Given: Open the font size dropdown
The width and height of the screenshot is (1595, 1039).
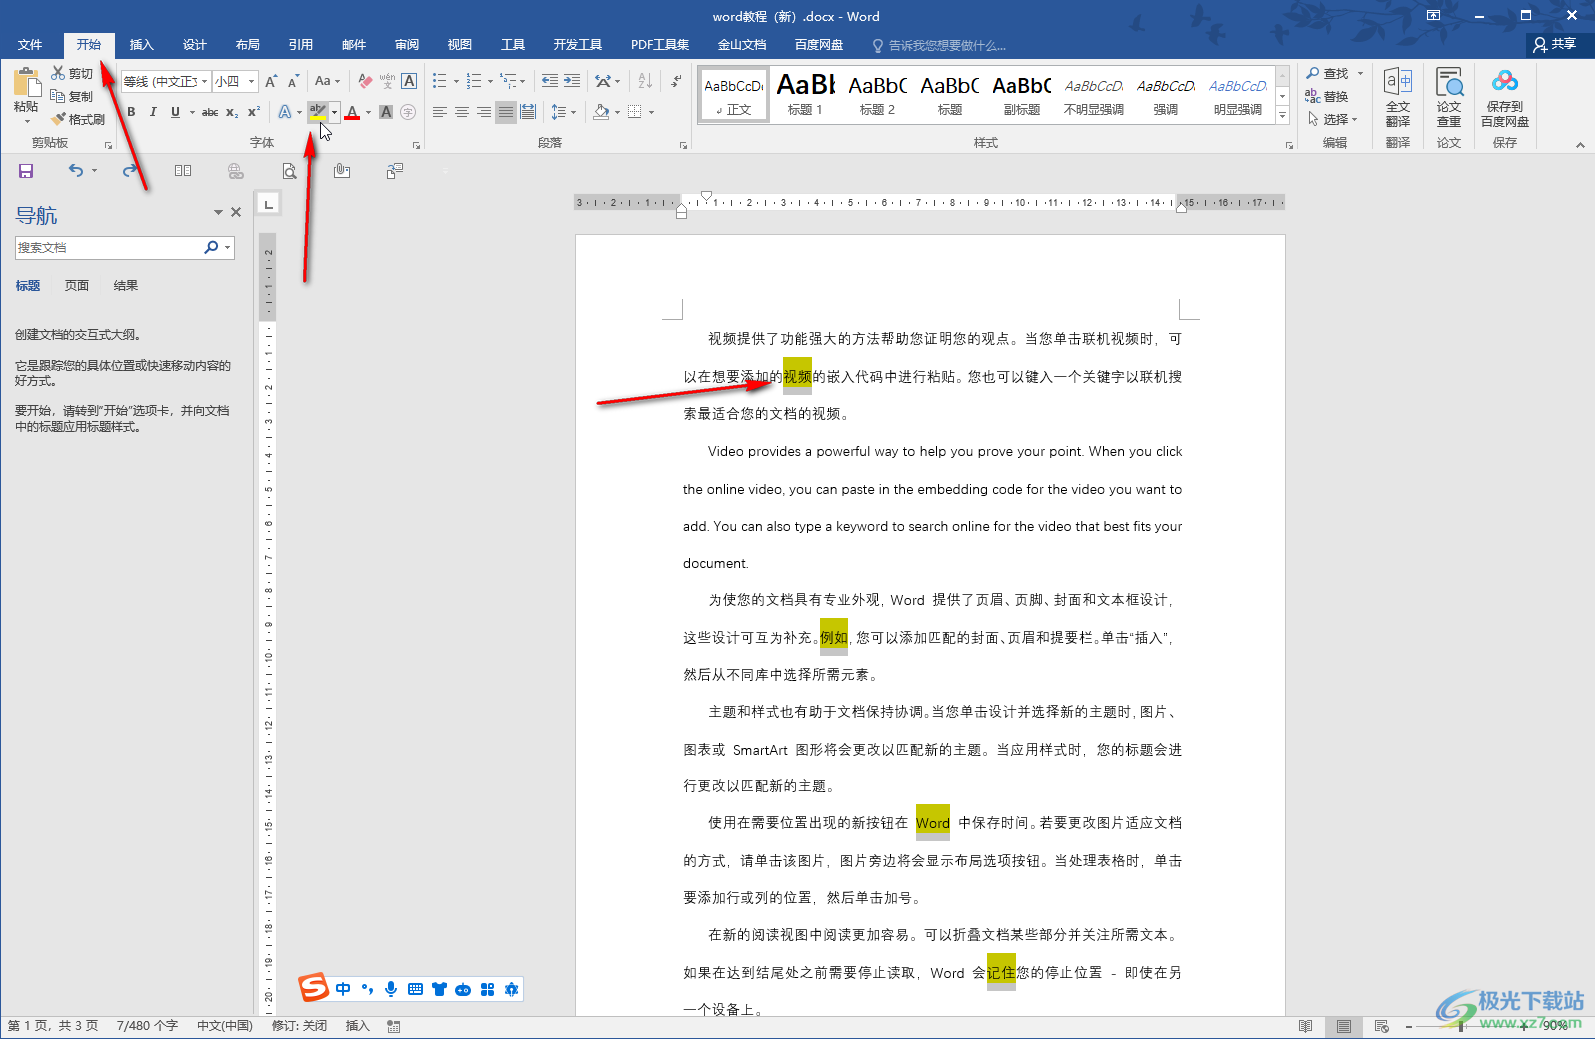Looking at the screenshot, I should 252,81.
